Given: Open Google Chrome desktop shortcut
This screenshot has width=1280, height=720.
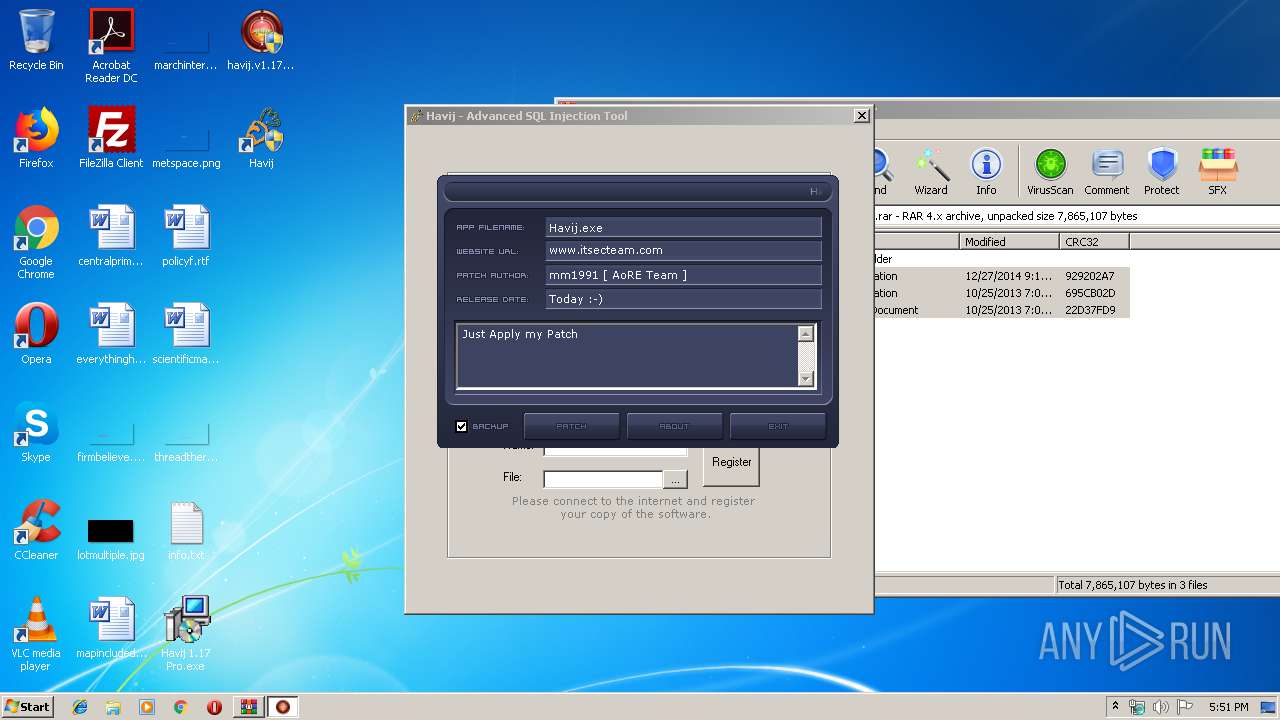Looking at the screenshot, I should click(36, 242).
